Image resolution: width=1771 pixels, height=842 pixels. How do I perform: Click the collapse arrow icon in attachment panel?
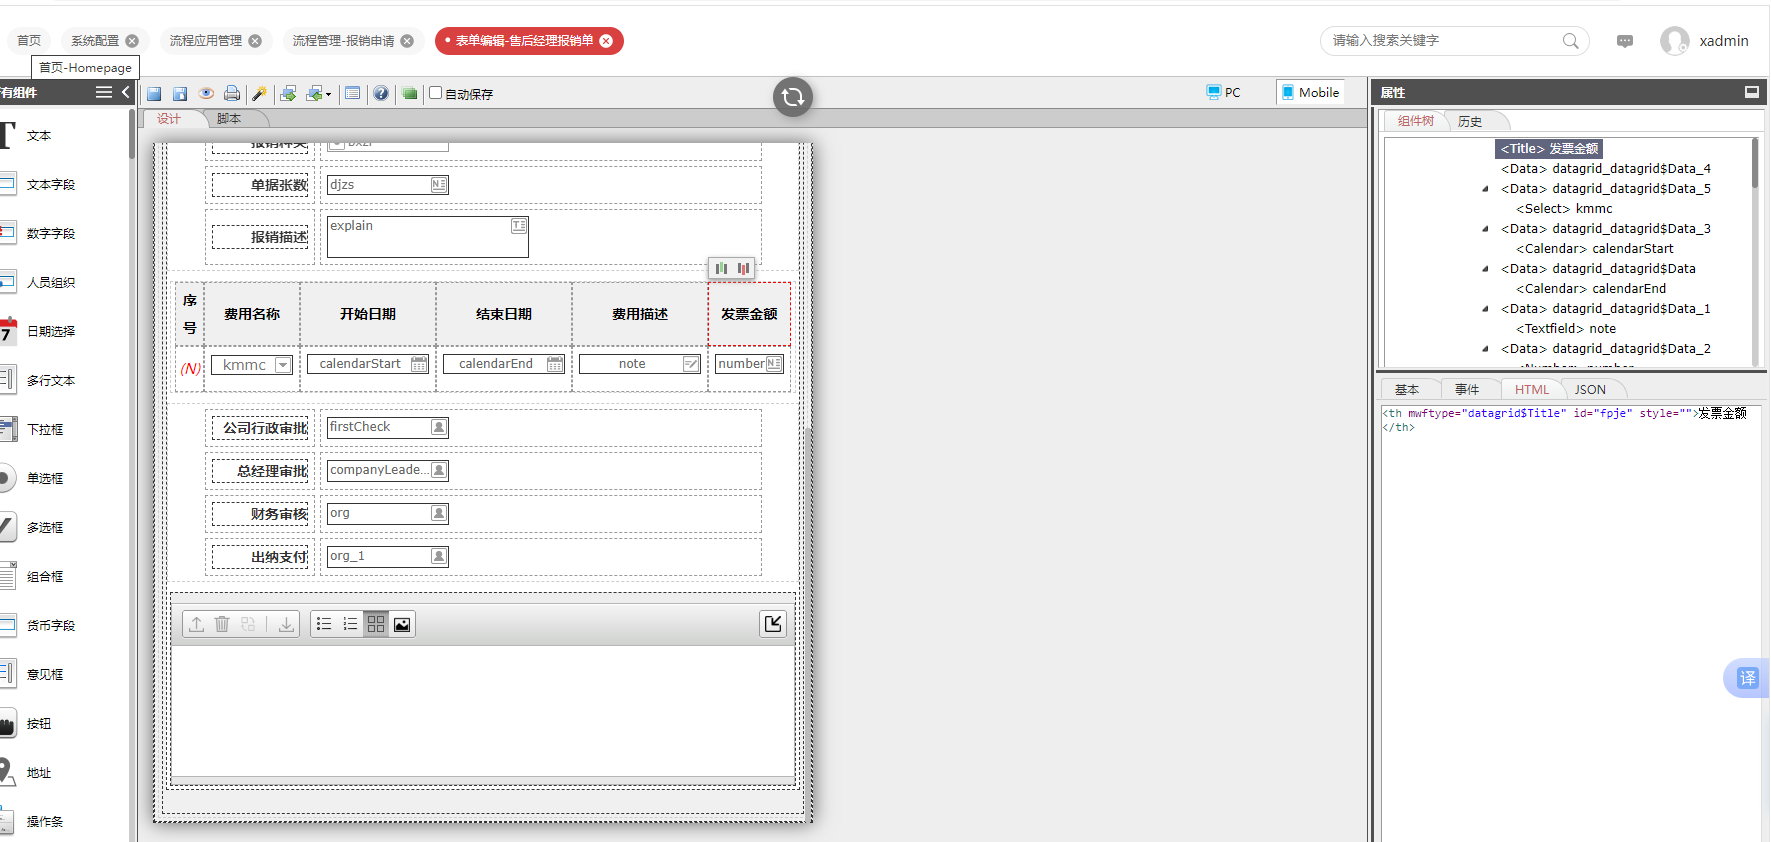773,624
